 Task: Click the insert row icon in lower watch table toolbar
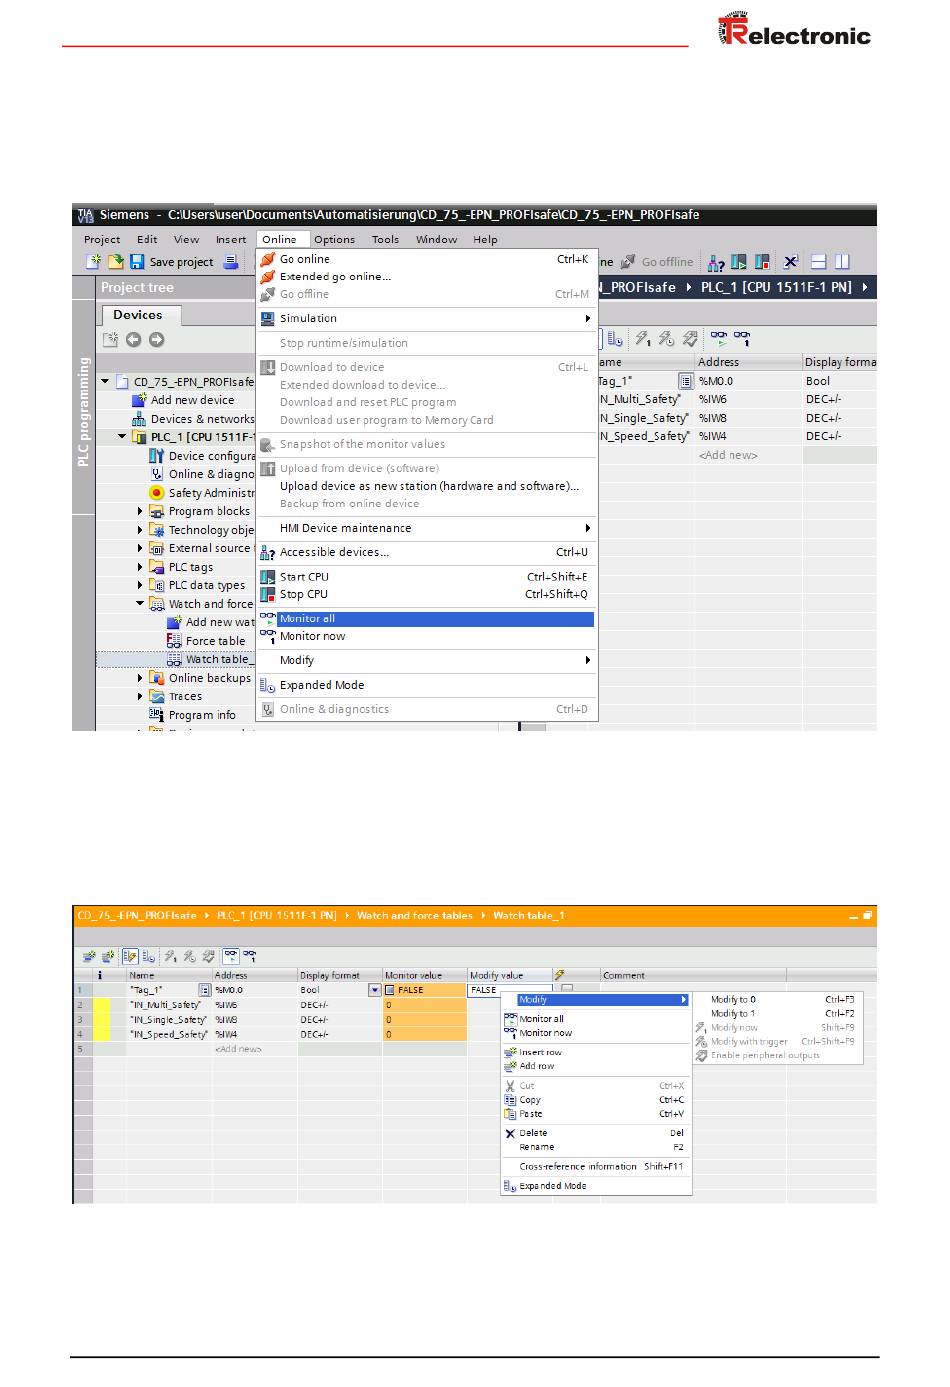[89, 956]
